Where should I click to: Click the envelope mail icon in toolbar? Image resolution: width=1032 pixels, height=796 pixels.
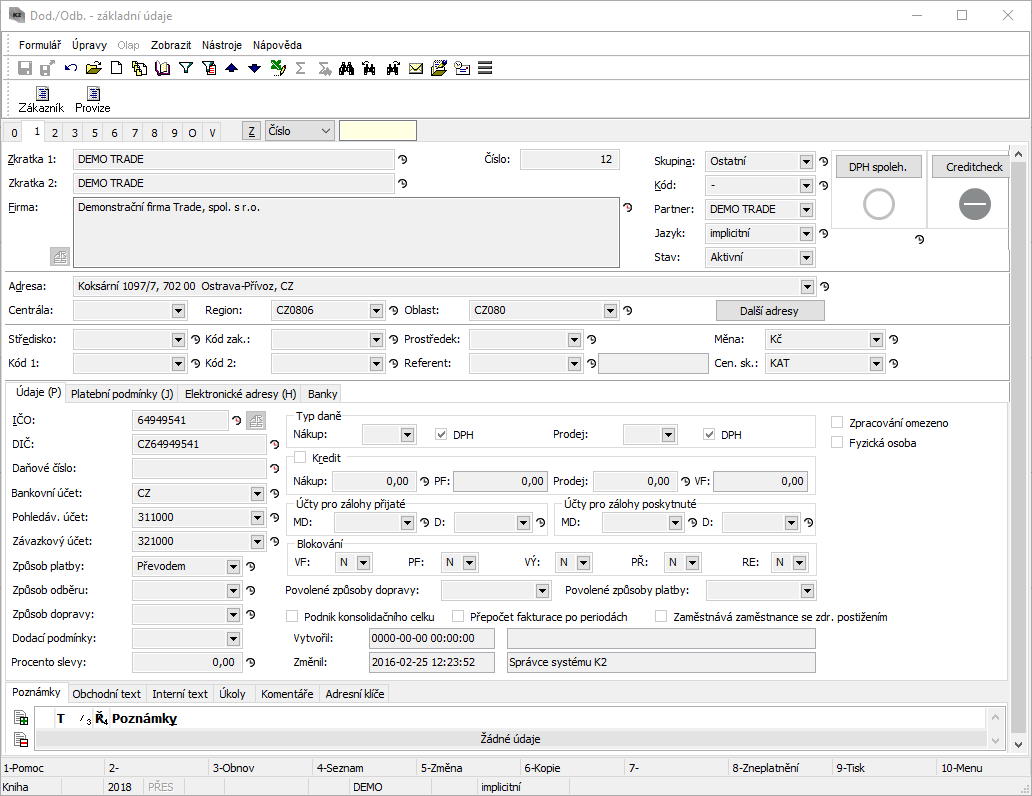[416, 68]
